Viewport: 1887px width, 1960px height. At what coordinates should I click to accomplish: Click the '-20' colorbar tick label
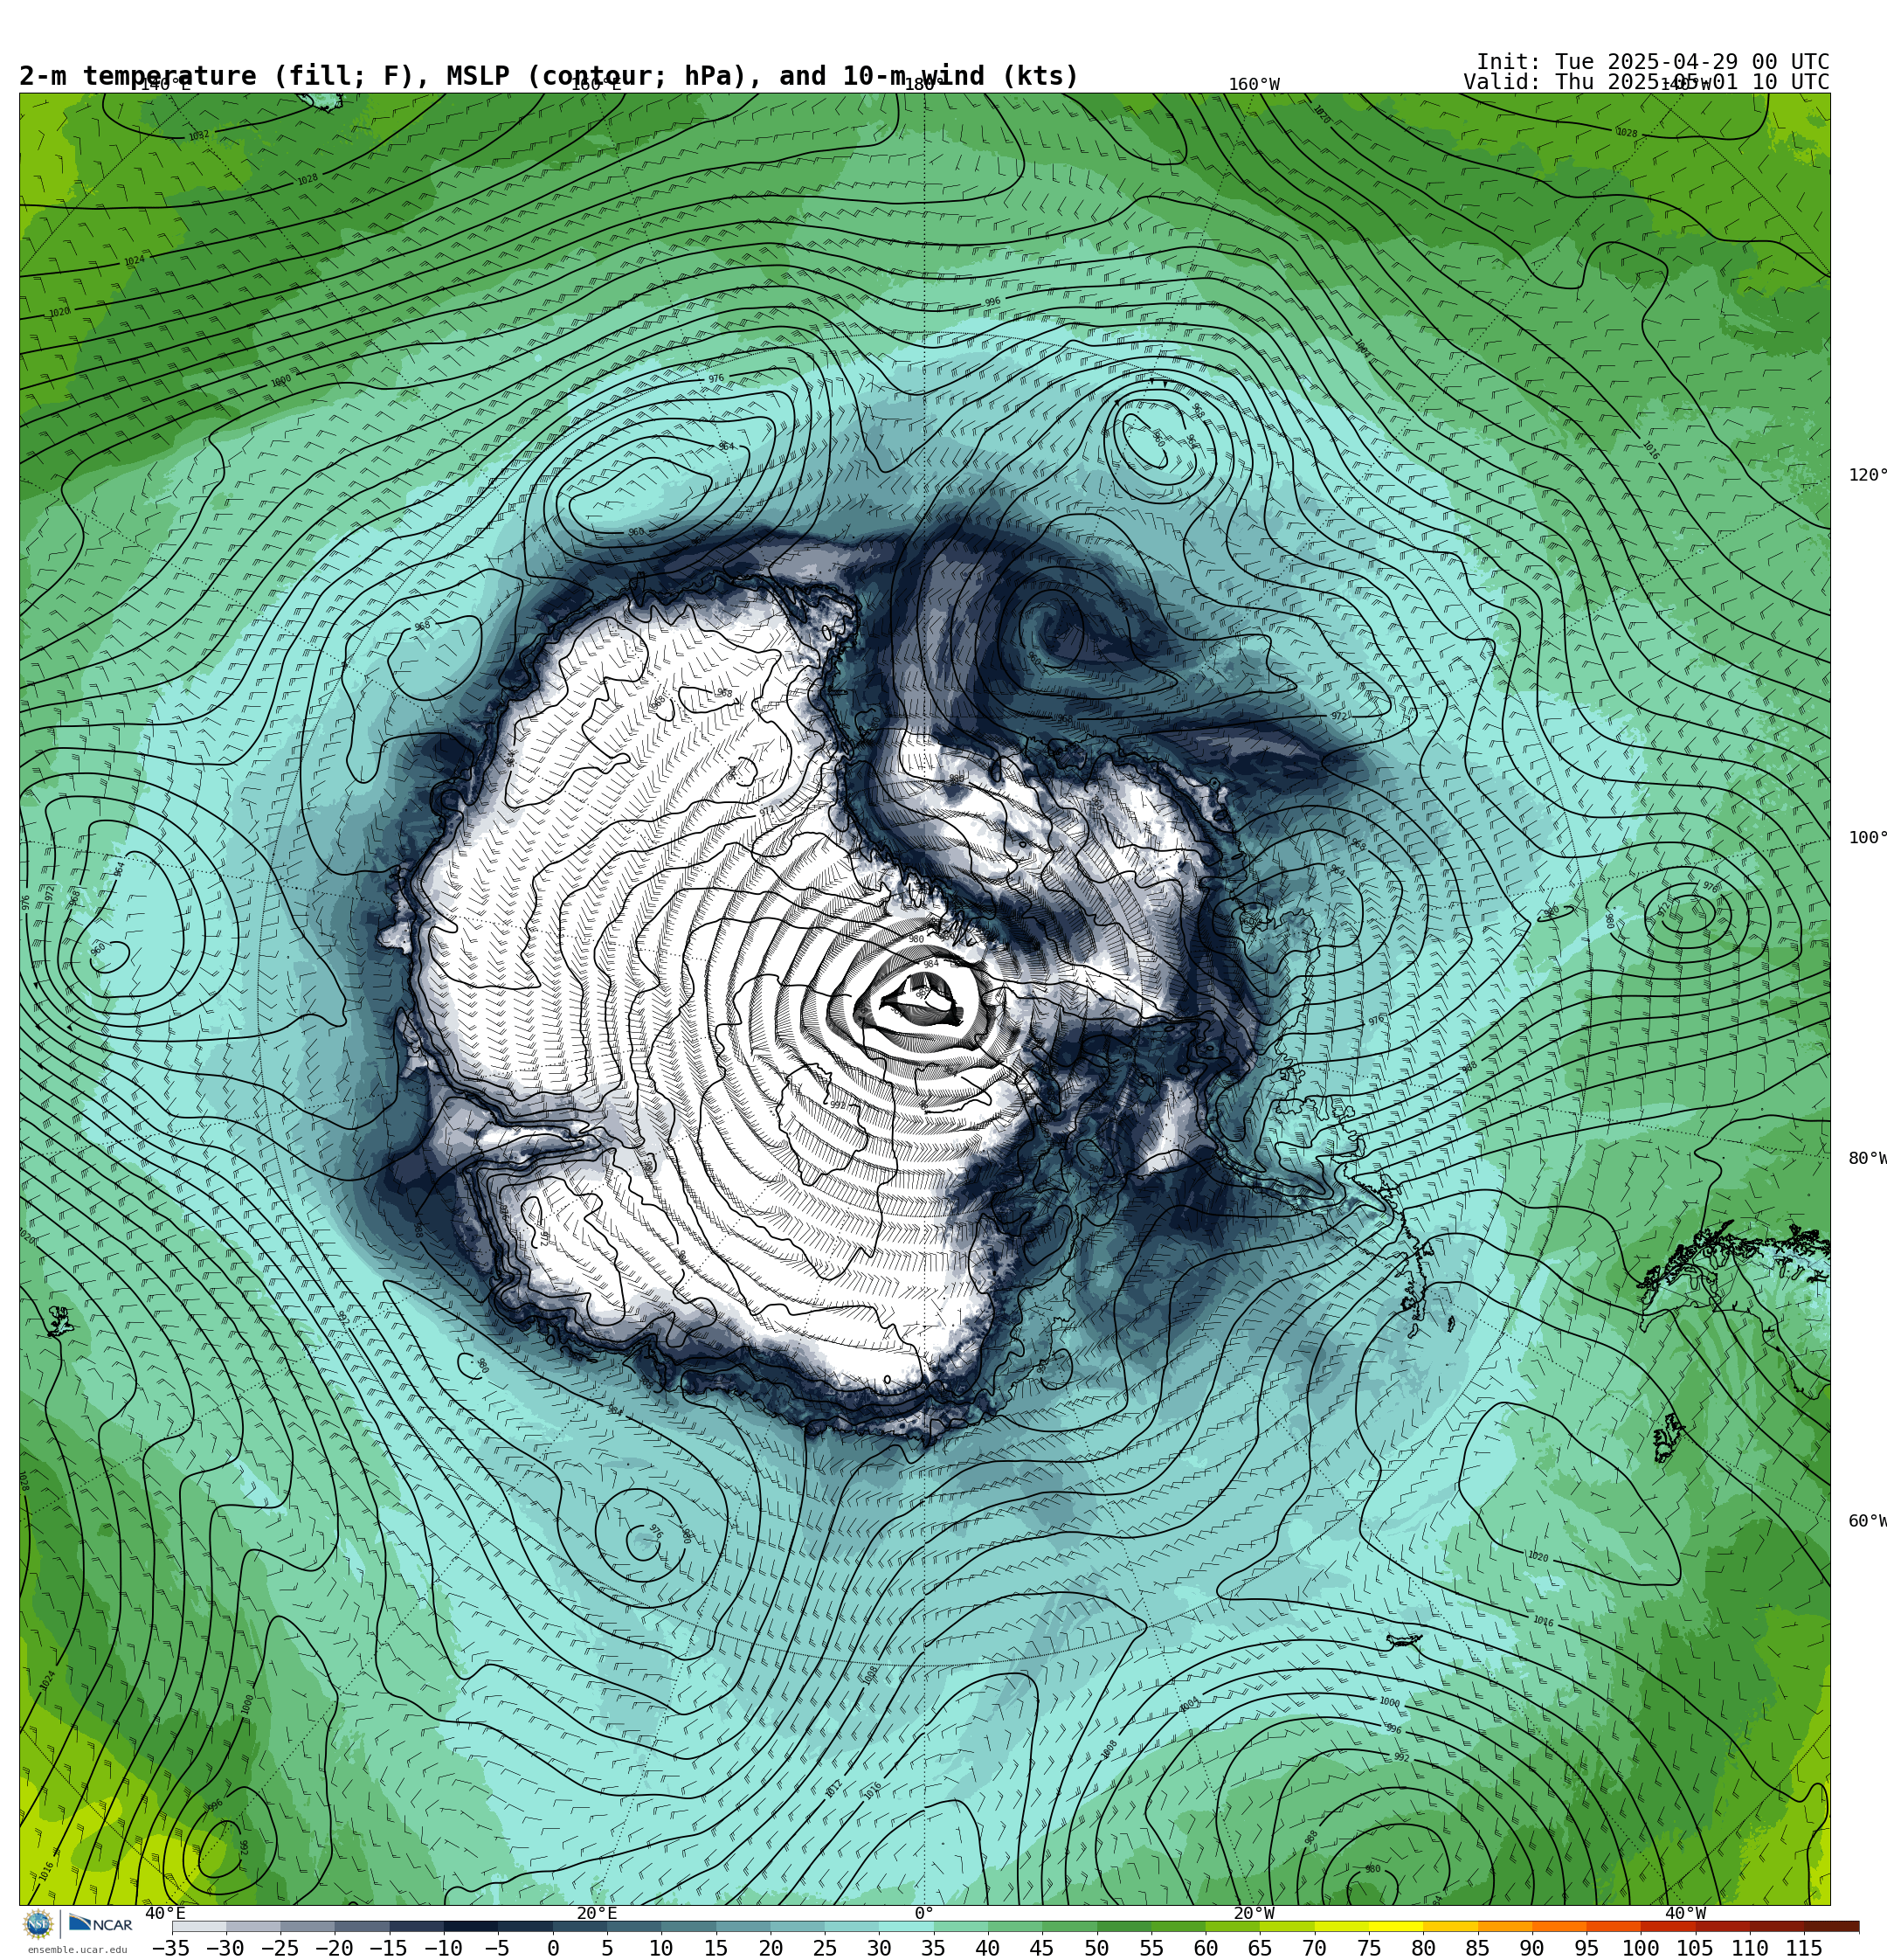point(334,1948)
